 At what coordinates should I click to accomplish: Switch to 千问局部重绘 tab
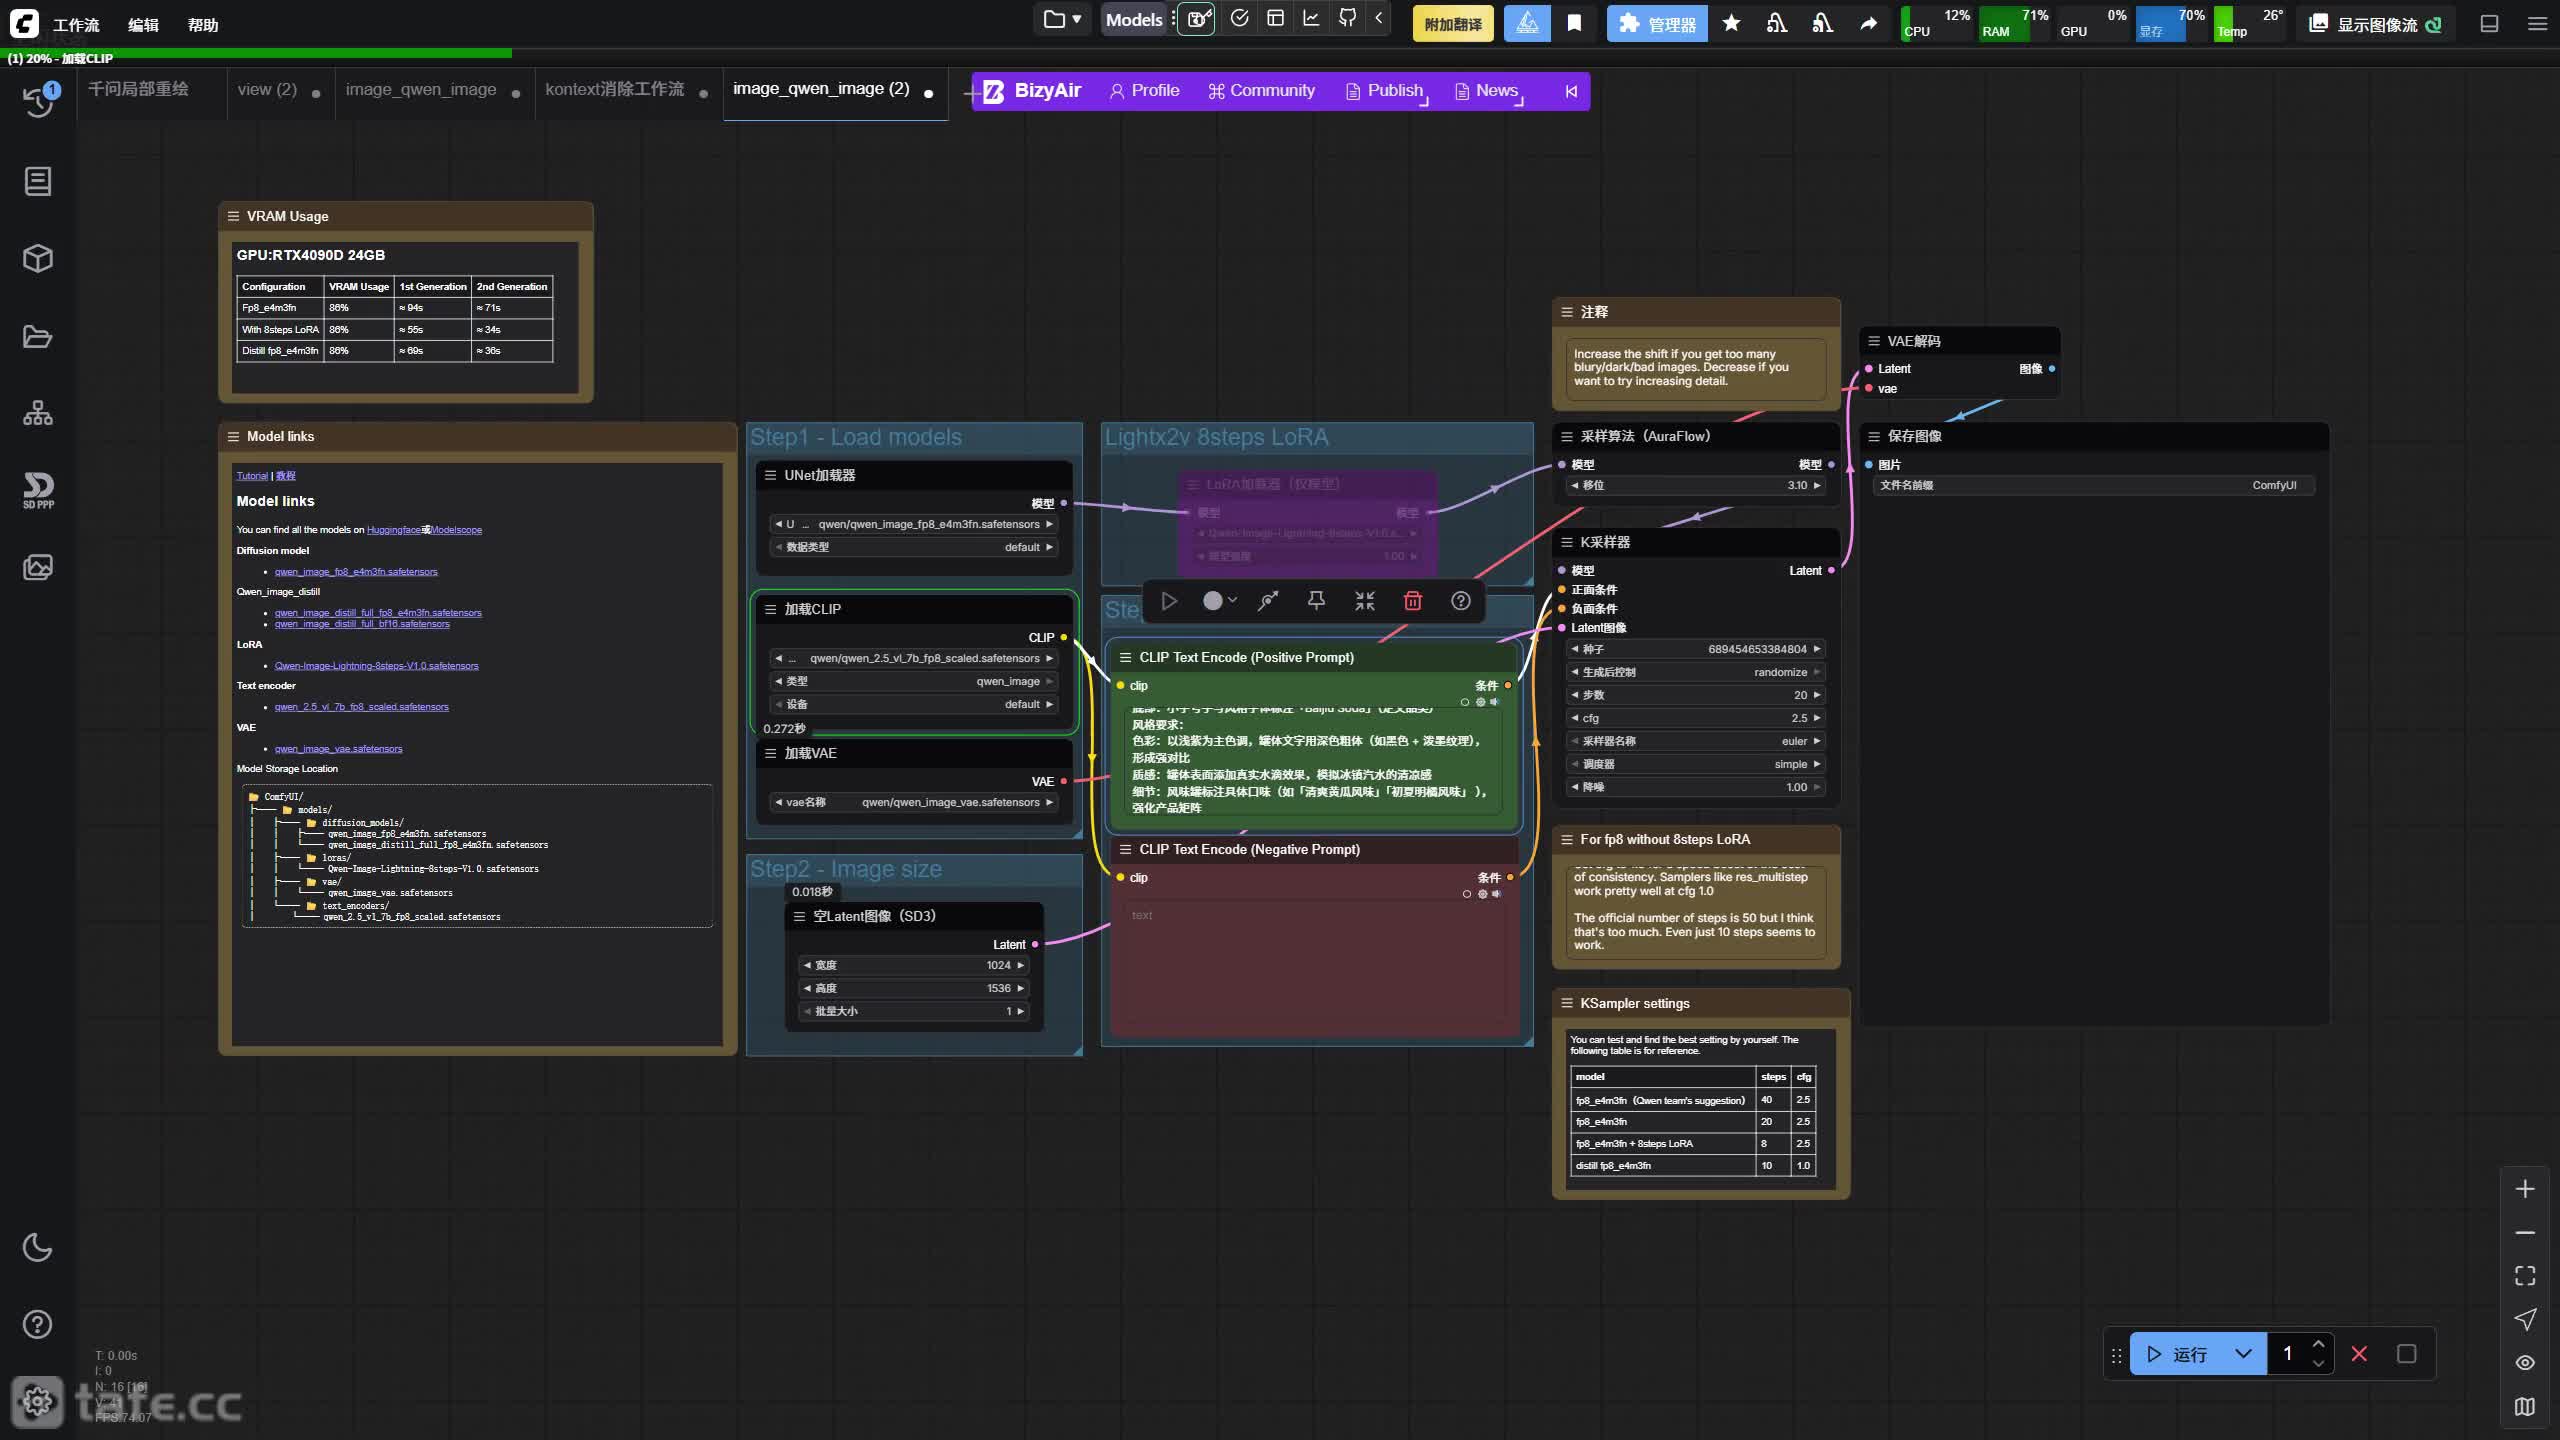pos(138,89)
